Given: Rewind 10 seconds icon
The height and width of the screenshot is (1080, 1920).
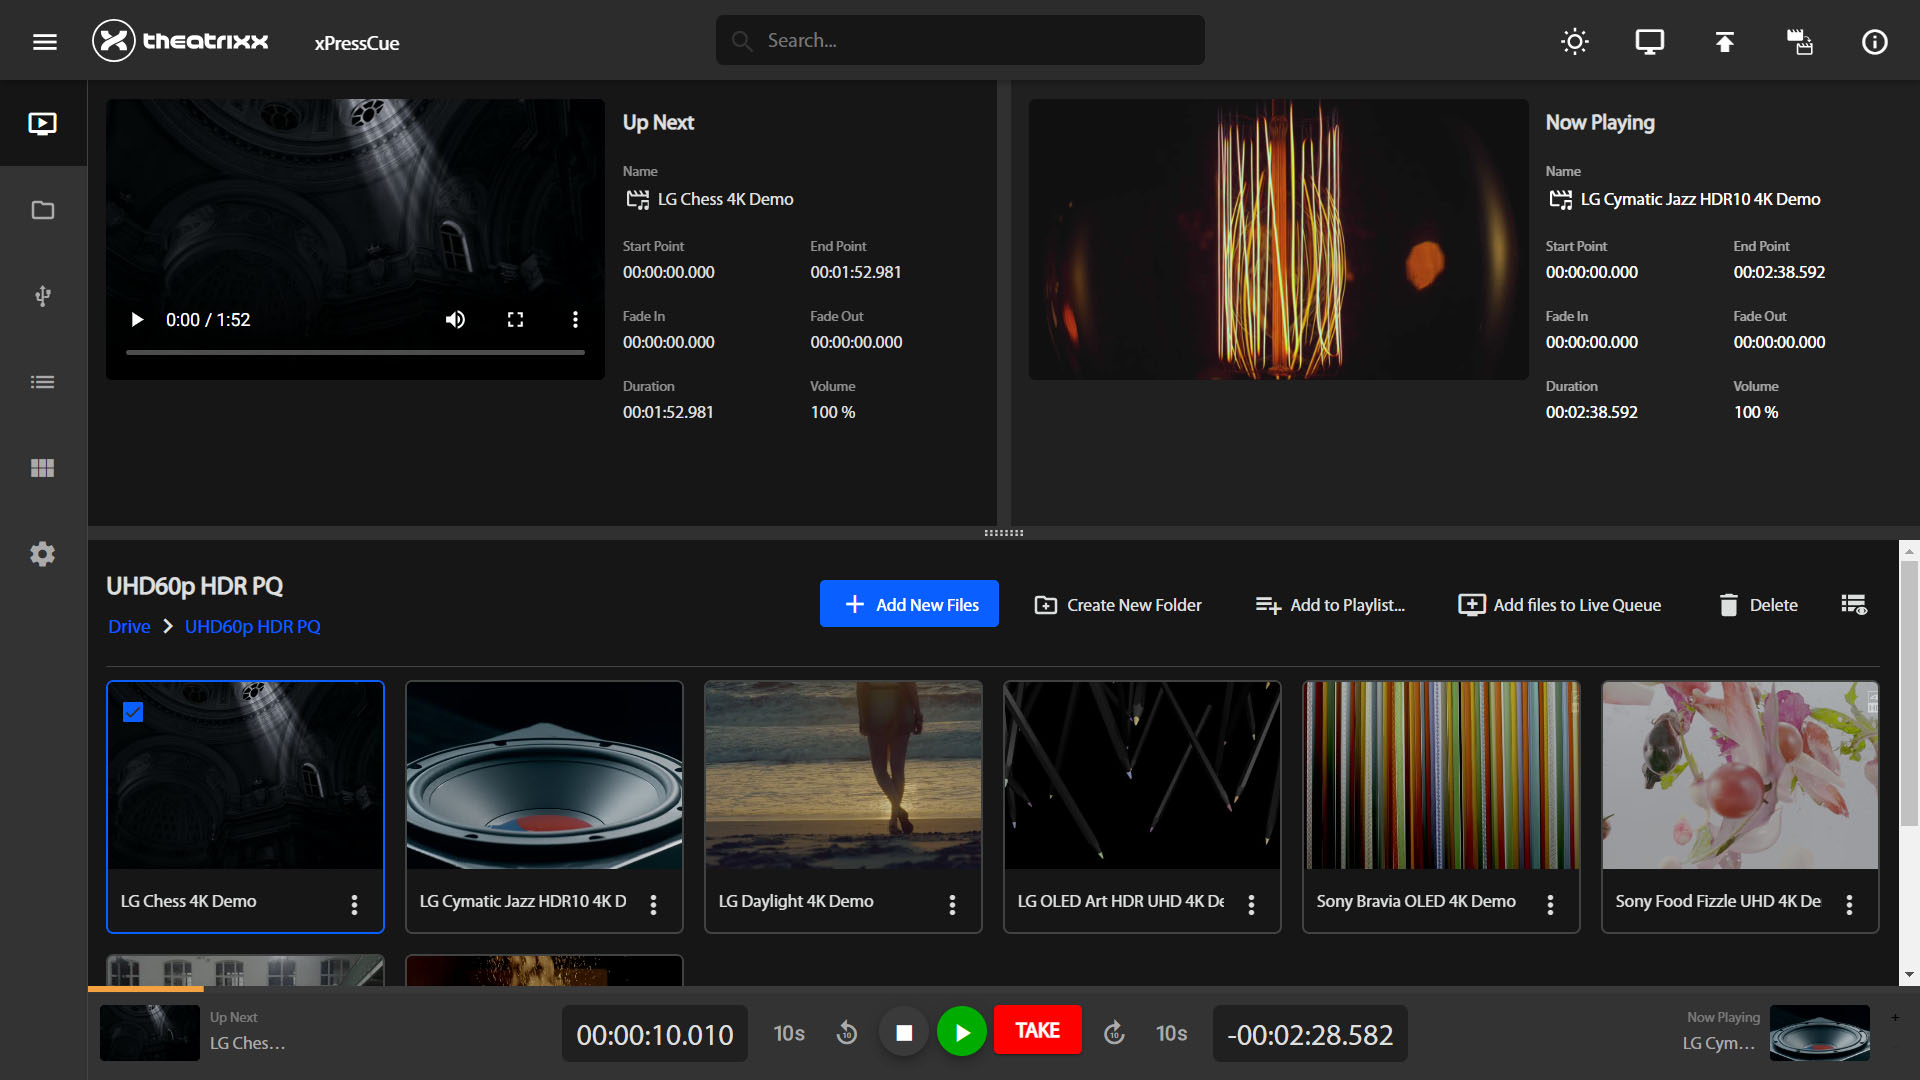Looking at the screenshot, I should click(x=847, y=1033).
